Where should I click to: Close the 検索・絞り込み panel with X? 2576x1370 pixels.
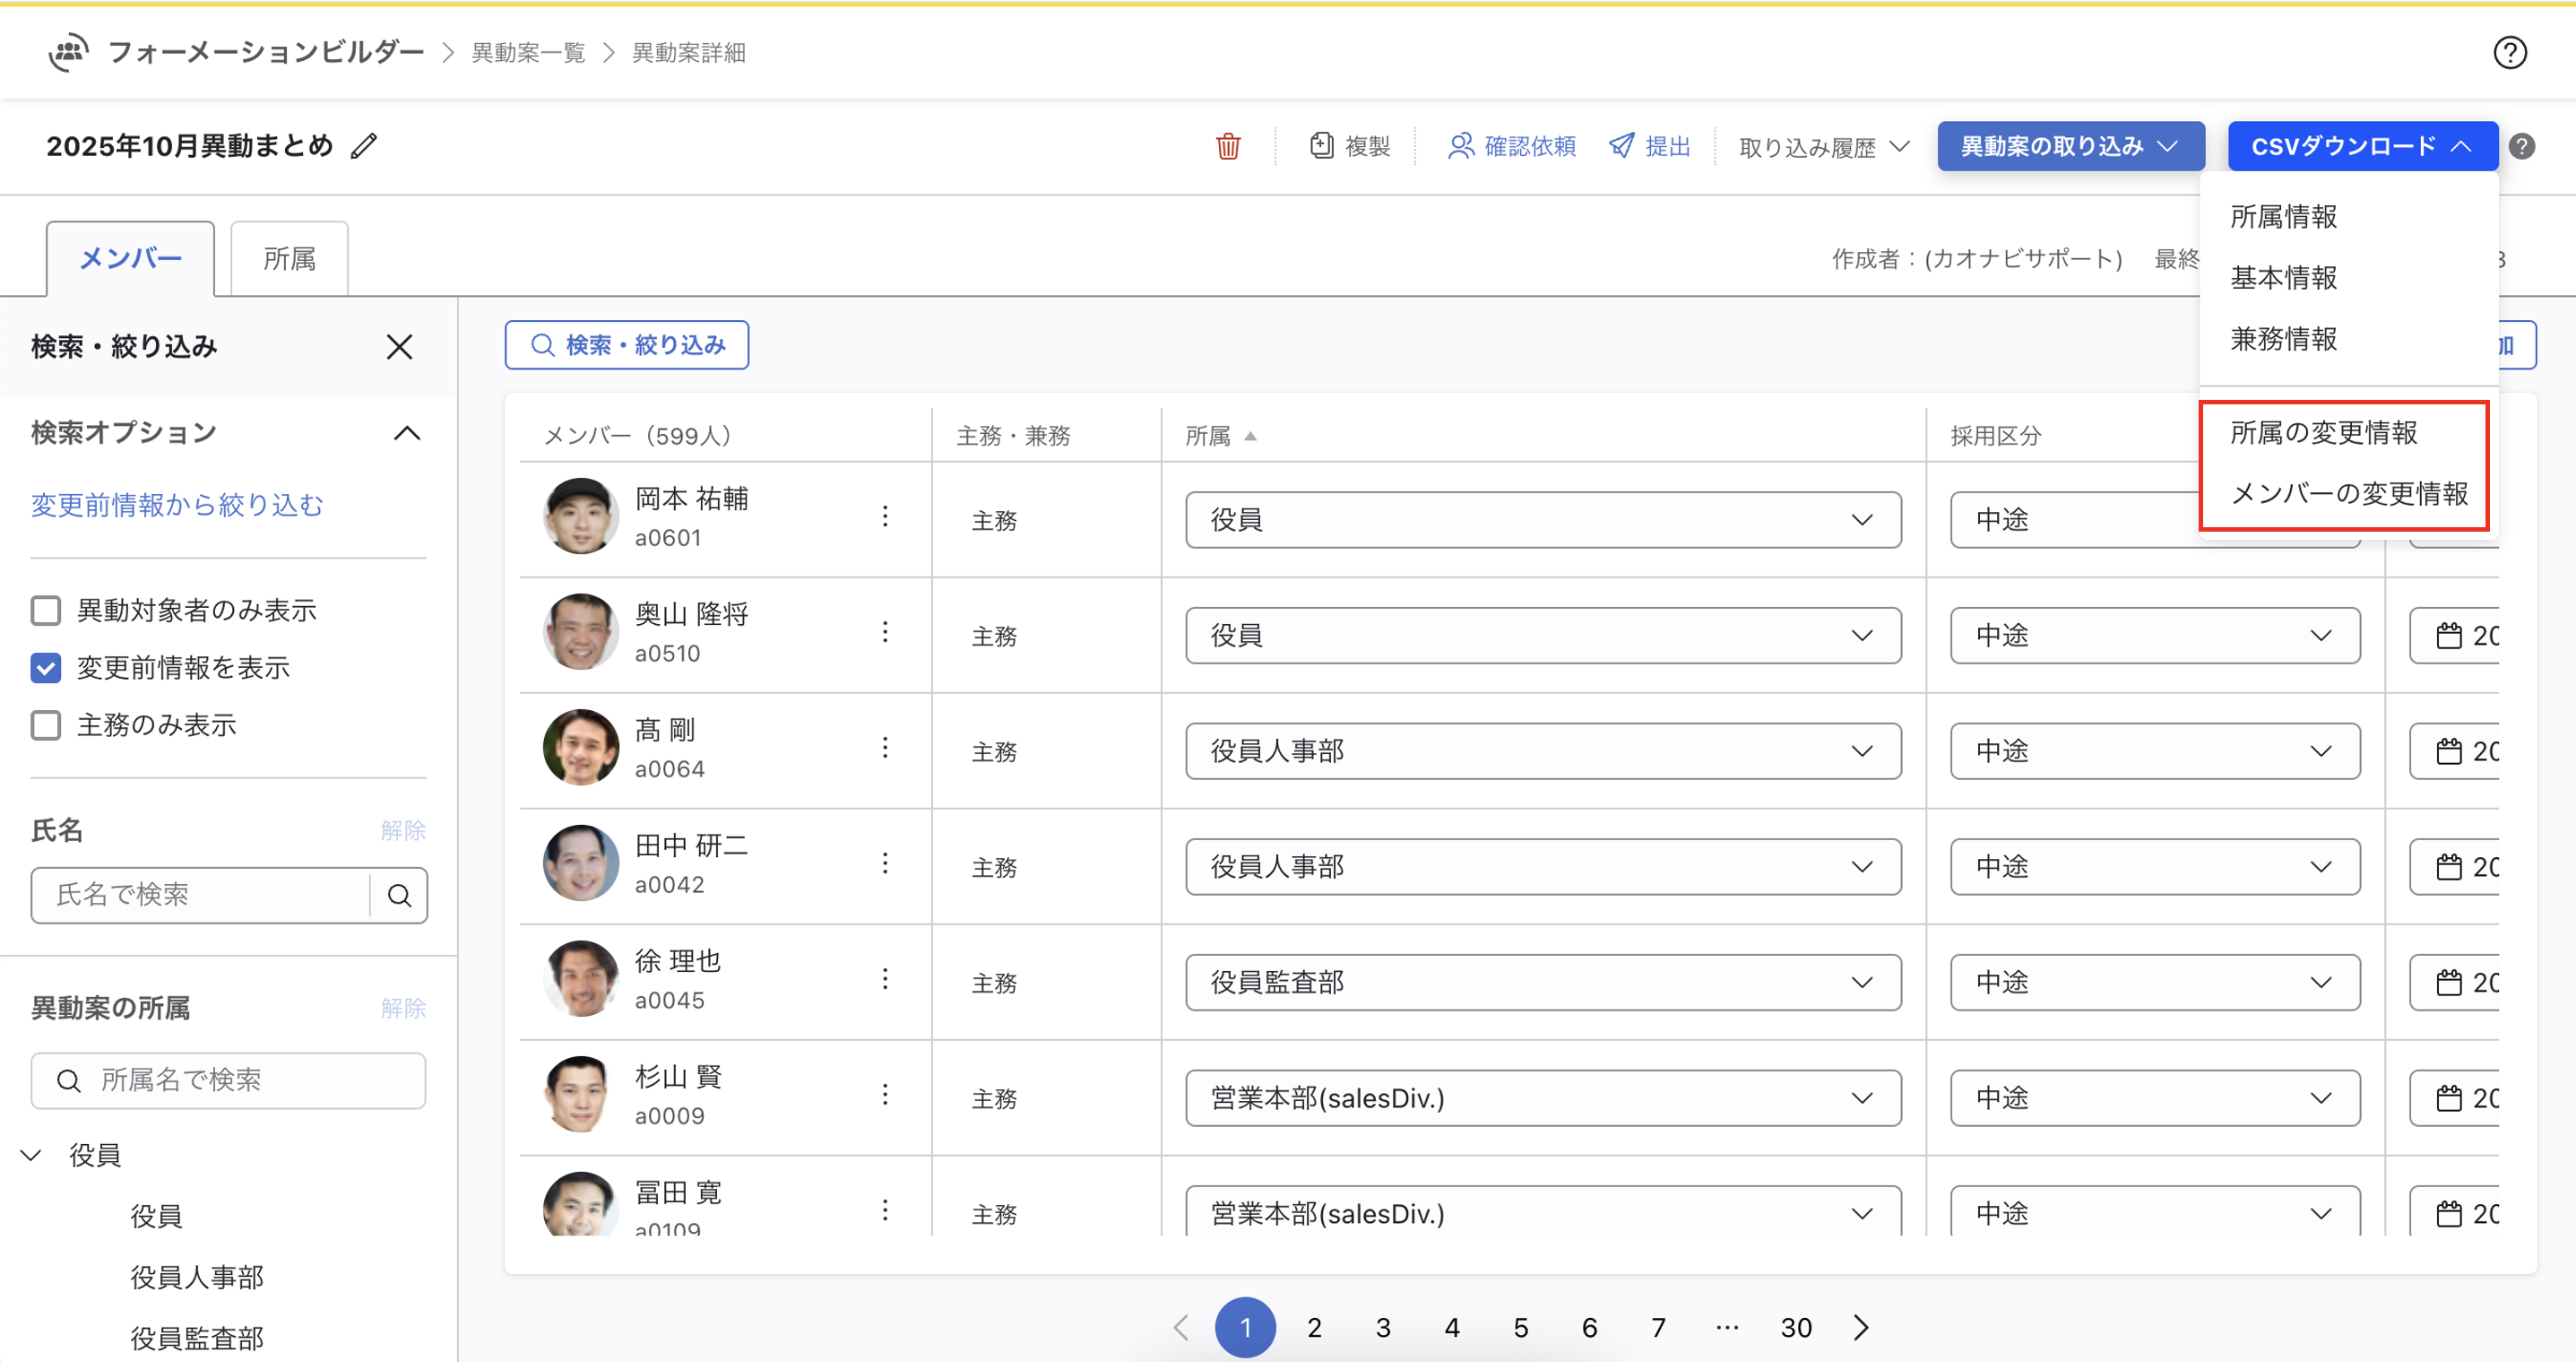(x=399, y=347)
